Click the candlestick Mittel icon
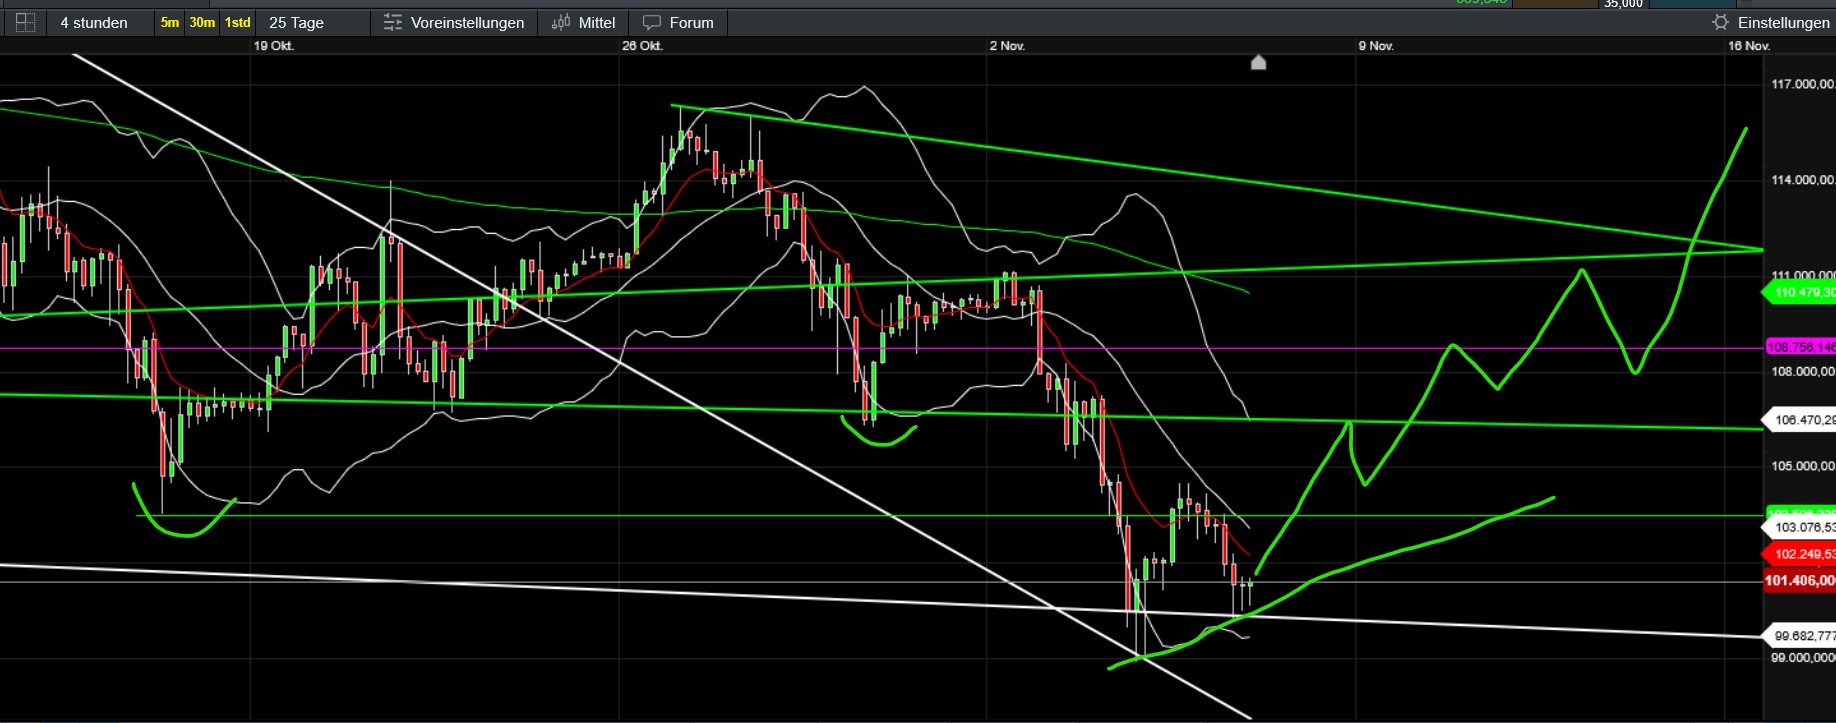This screenshot has height=723, width=1836. pos(561,22)
